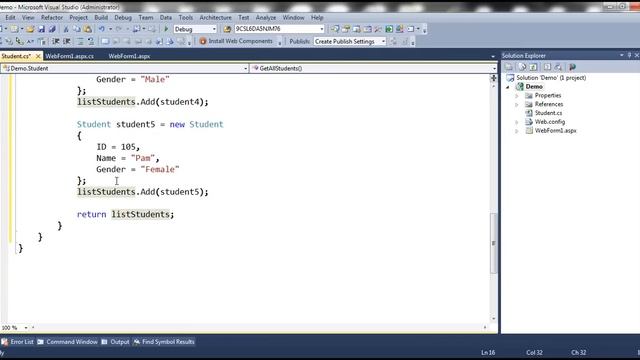Viewport: 640px width, 360px height.
Task: Select Student.cs in Solution Explorer
Action: click(548, 113)
